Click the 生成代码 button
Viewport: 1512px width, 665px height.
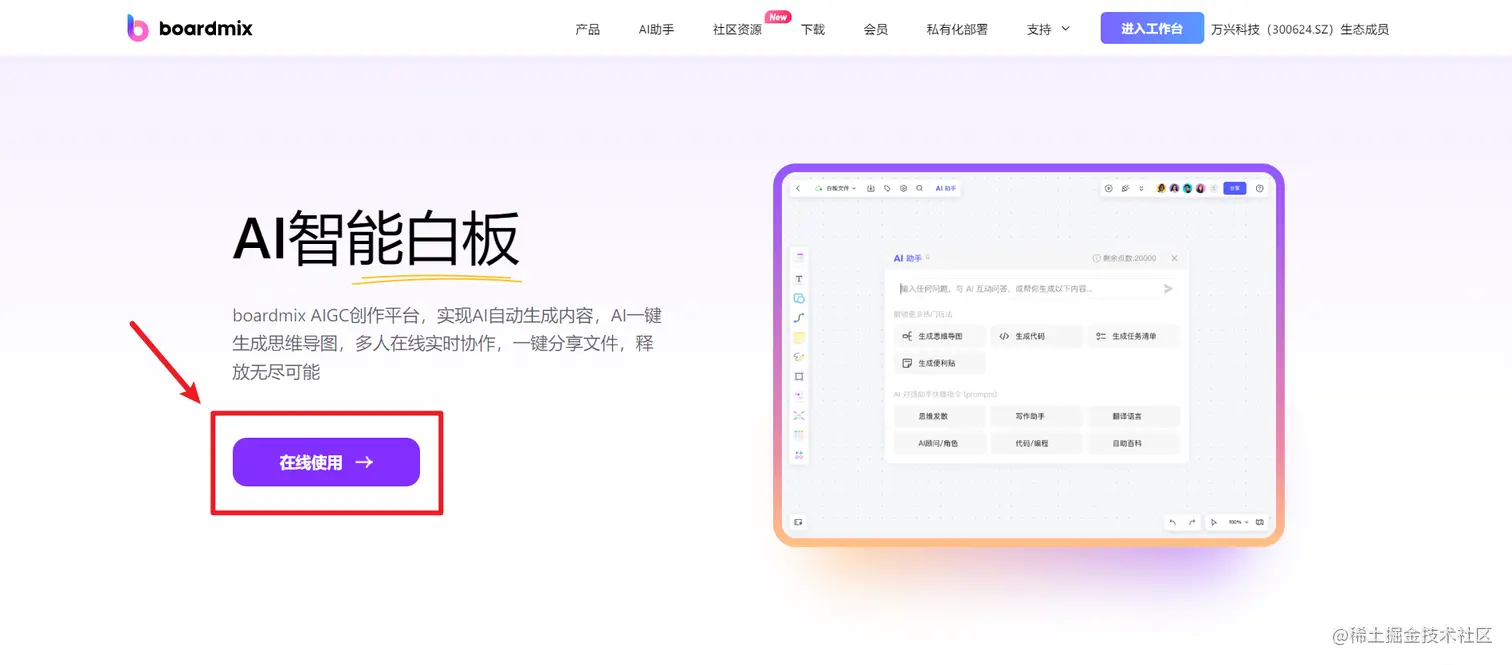pos(1037,336)
